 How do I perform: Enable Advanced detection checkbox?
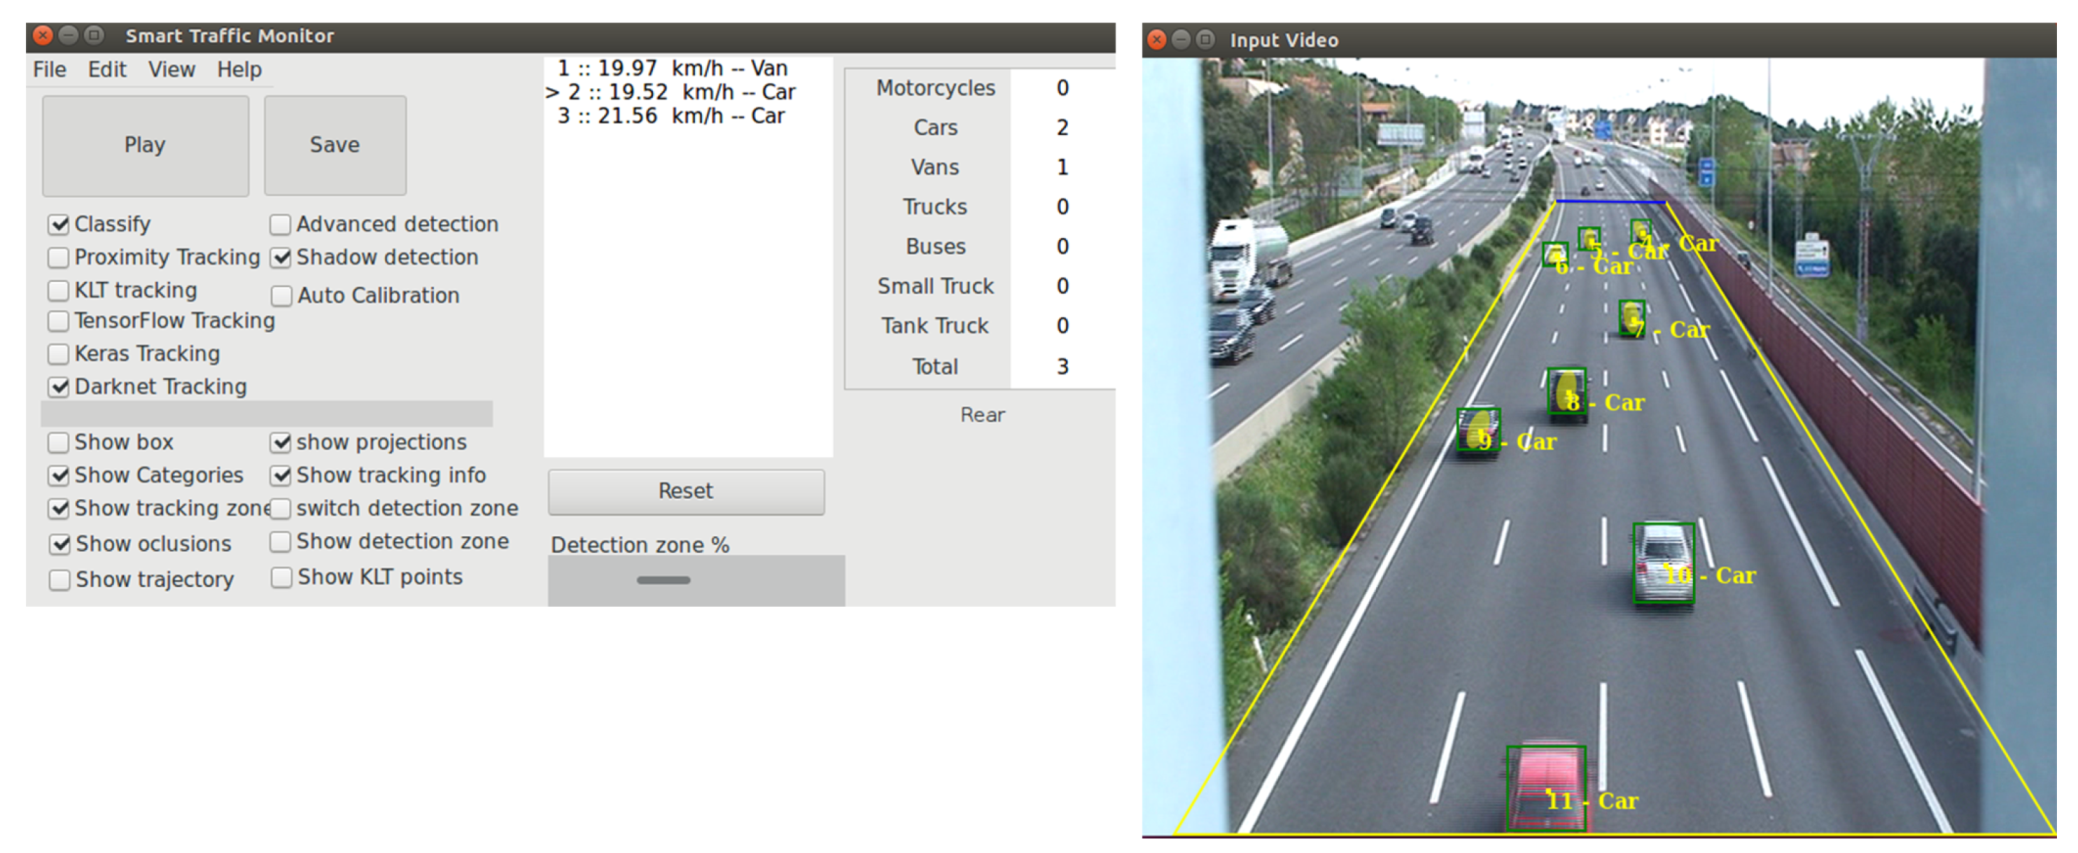tap(281, 225)
